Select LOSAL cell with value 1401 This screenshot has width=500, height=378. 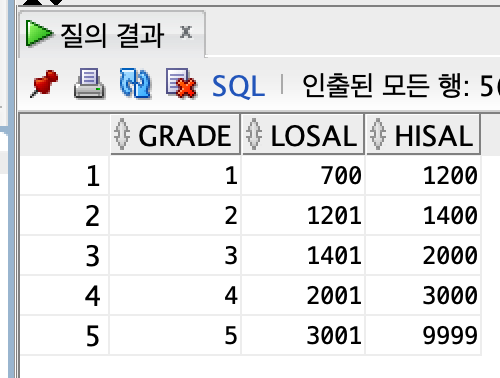pyautogui.click(x=303, y=255)
